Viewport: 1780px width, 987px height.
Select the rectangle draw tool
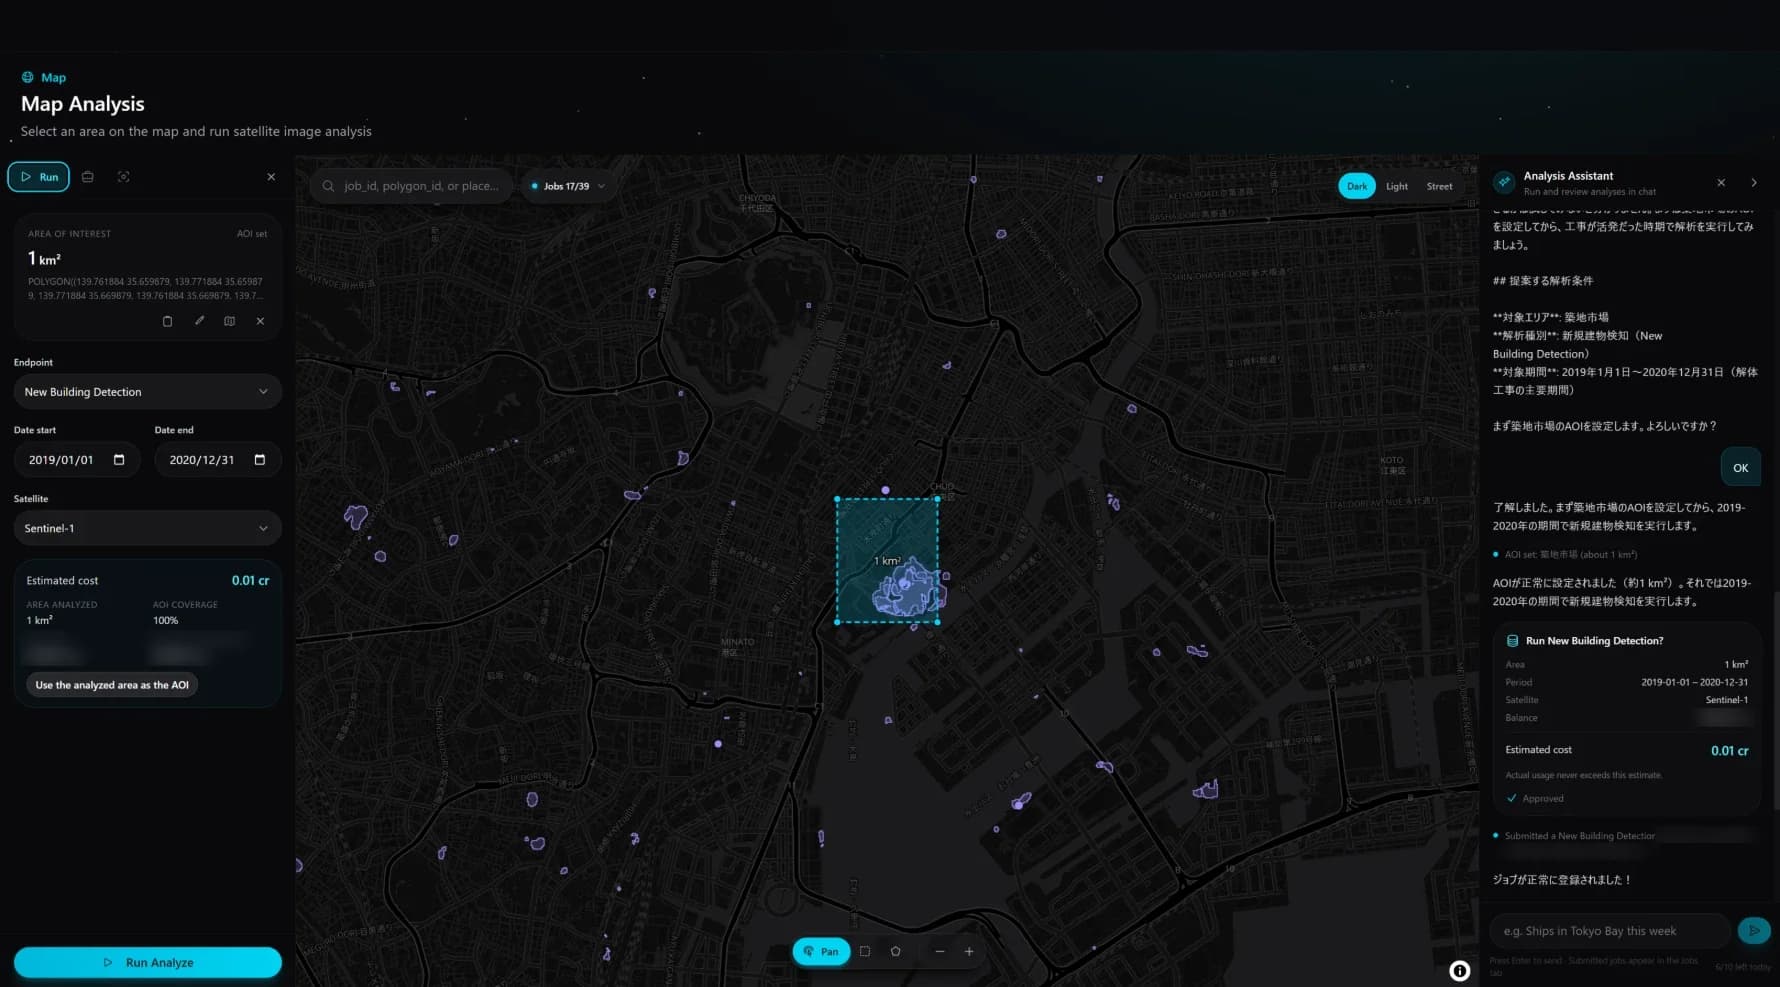(x=865, y=951)
